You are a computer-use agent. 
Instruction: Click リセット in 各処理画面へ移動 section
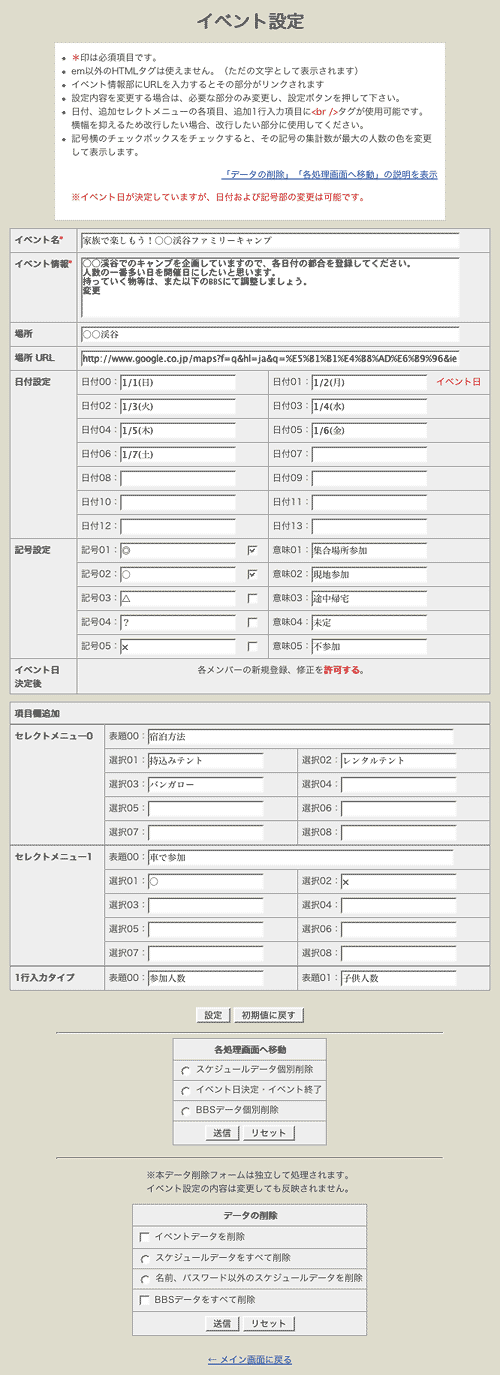[x=268, y=1133]
